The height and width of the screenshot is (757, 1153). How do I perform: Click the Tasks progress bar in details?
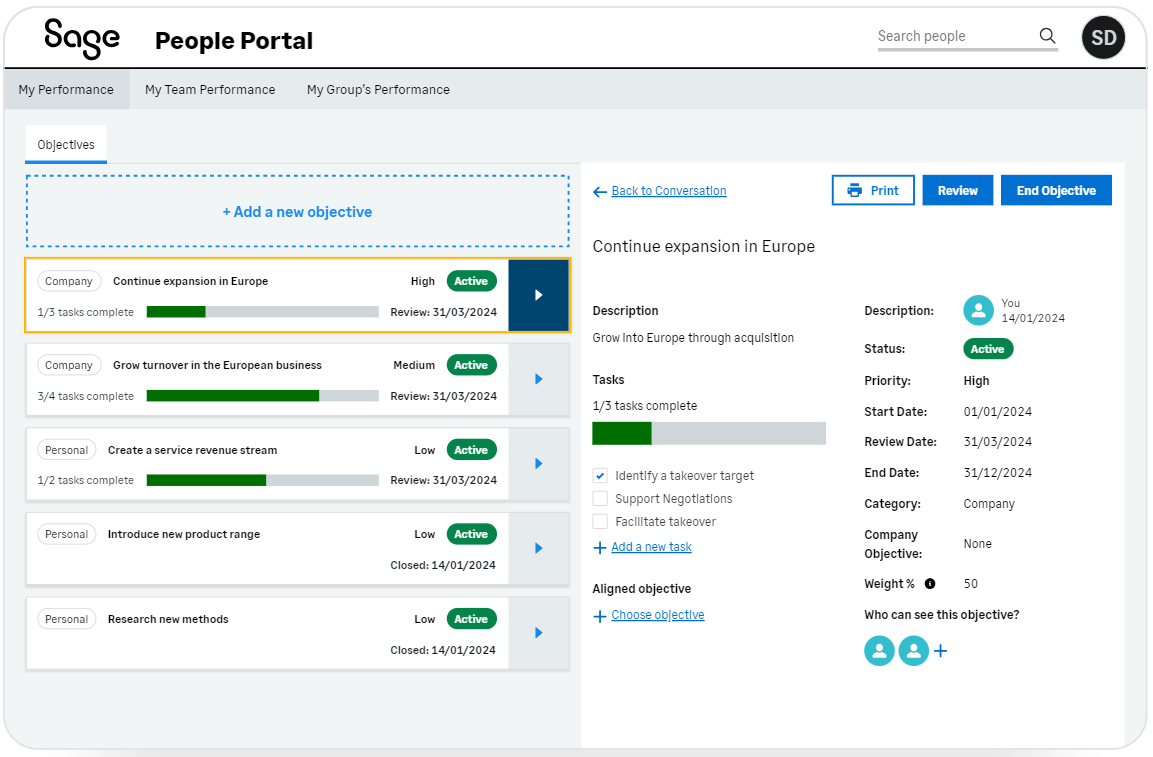click(709, 433)
